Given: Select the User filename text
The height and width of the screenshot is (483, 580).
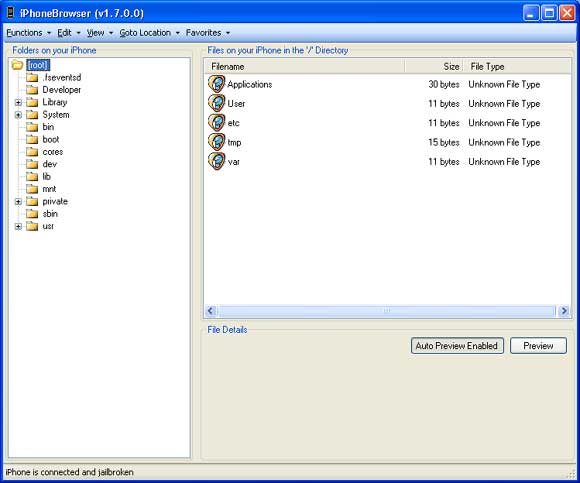Looking at the screenshot, I should (236, 104).
